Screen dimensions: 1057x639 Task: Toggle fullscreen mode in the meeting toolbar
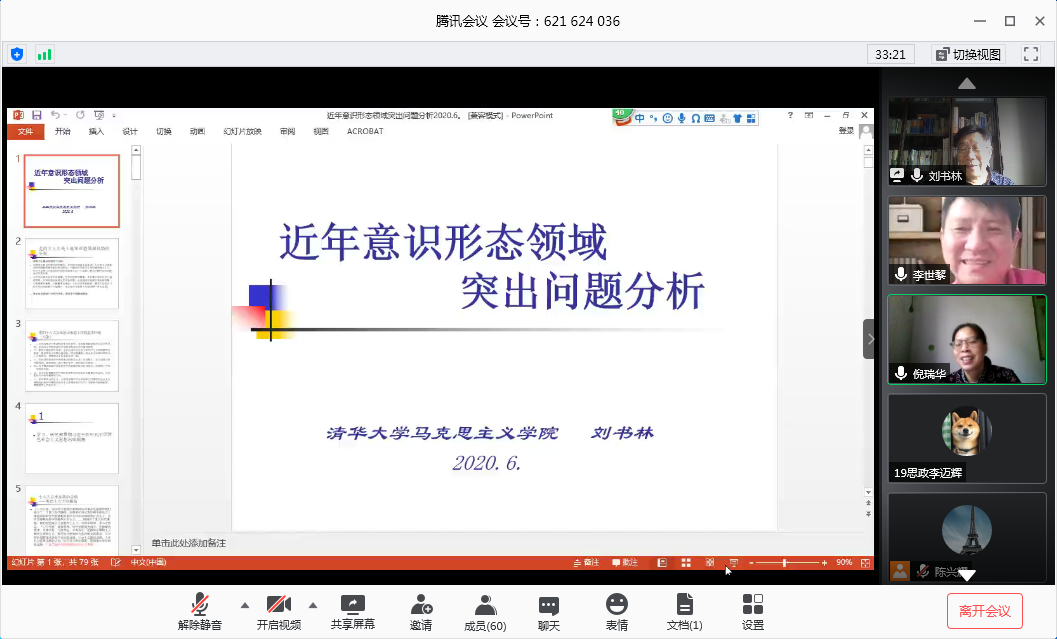pos(1030,54)
